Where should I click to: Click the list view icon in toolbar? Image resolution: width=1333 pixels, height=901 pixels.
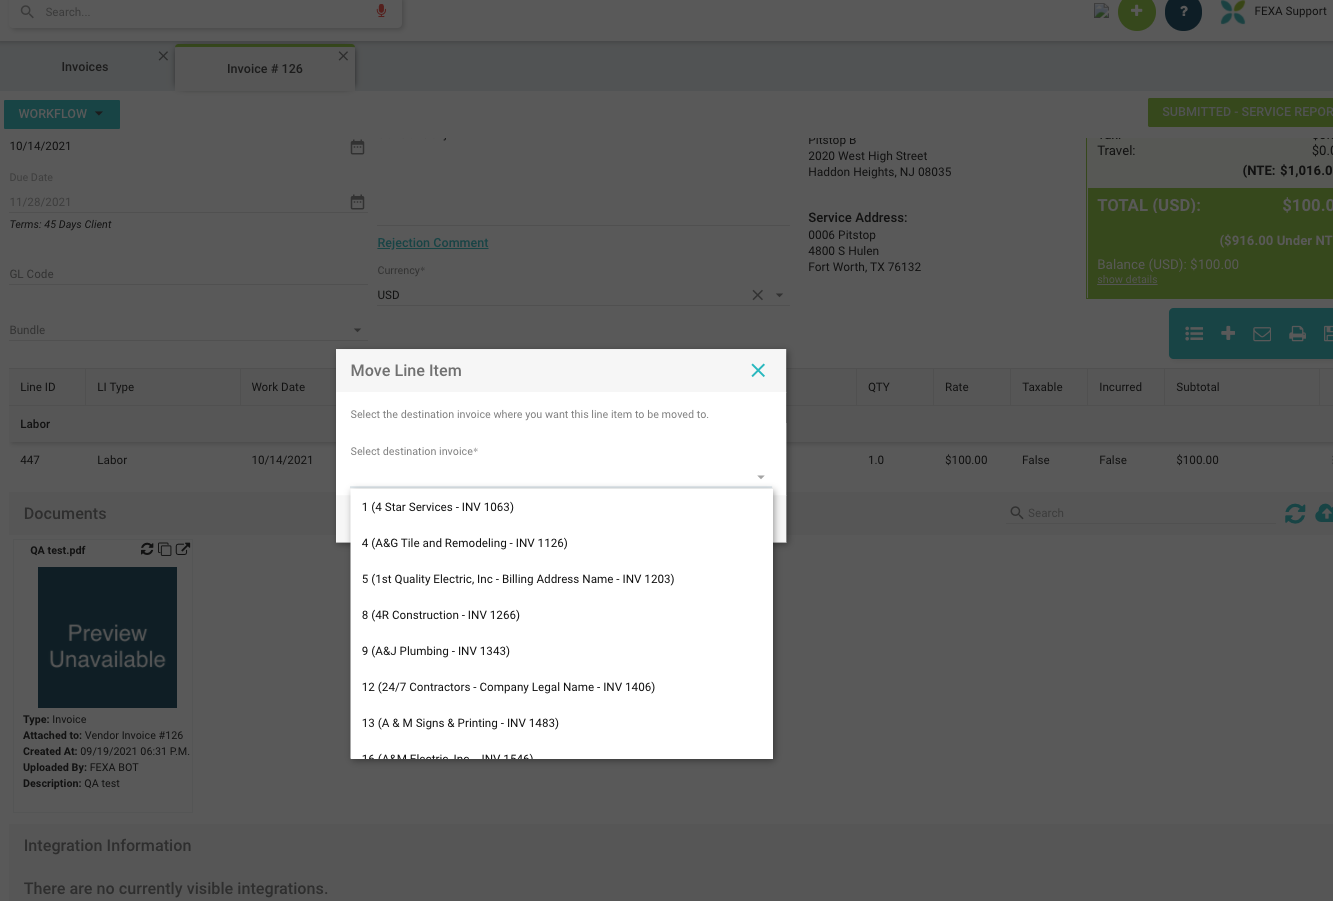pos(1193,334)
